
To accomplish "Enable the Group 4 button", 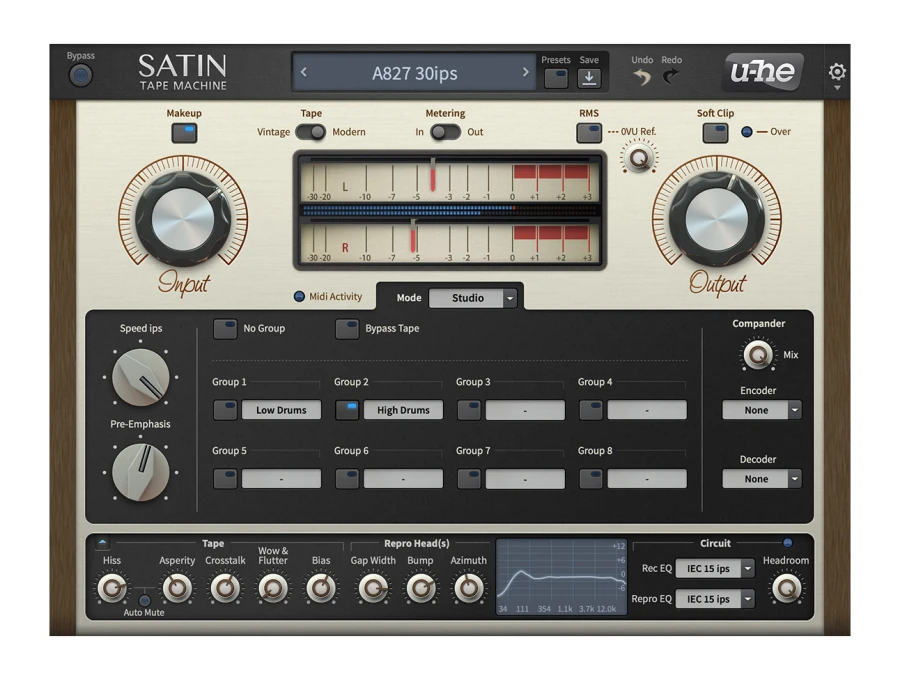I will (x=591, y=410).
